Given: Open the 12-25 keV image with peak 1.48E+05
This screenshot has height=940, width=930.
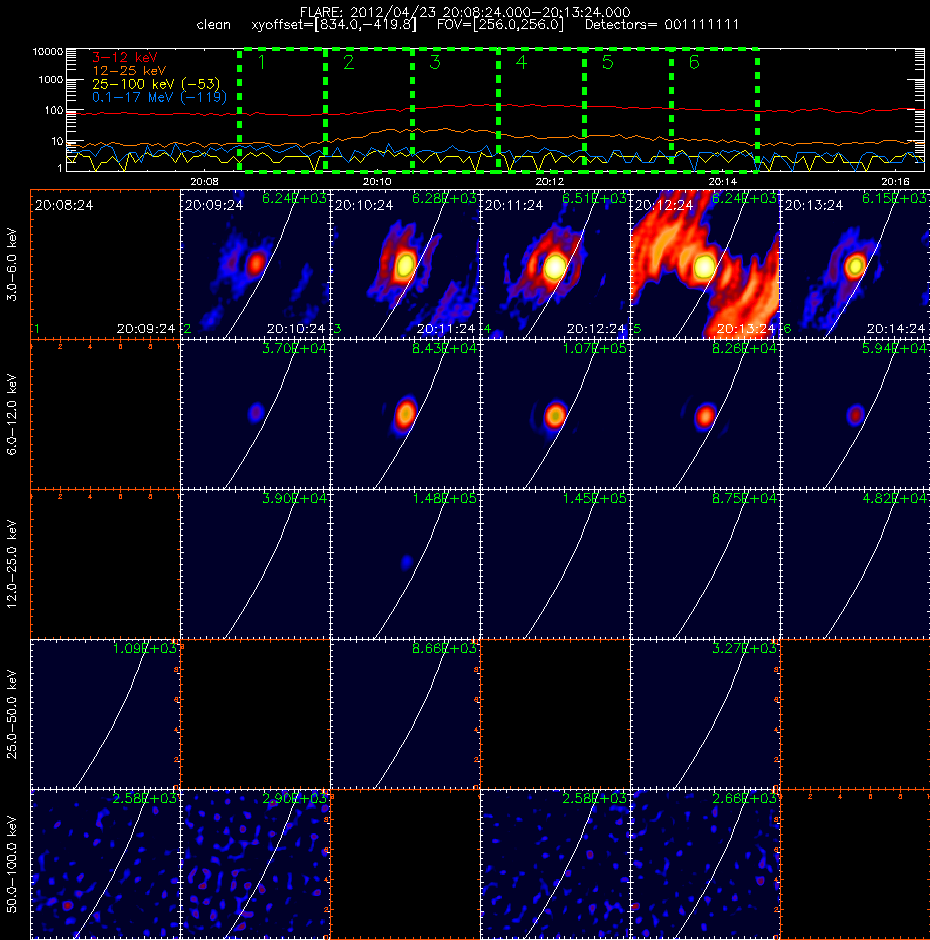Looking at the screenshot, I should click(x=405, y=564).
